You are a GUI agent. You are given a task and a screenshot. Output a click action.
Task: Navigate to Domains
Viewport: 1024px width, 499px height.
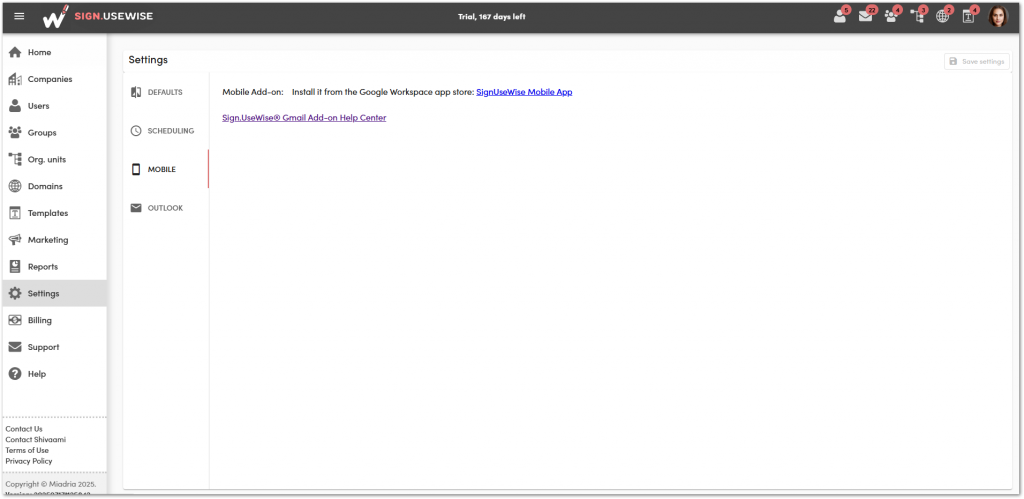click(54, 186)
